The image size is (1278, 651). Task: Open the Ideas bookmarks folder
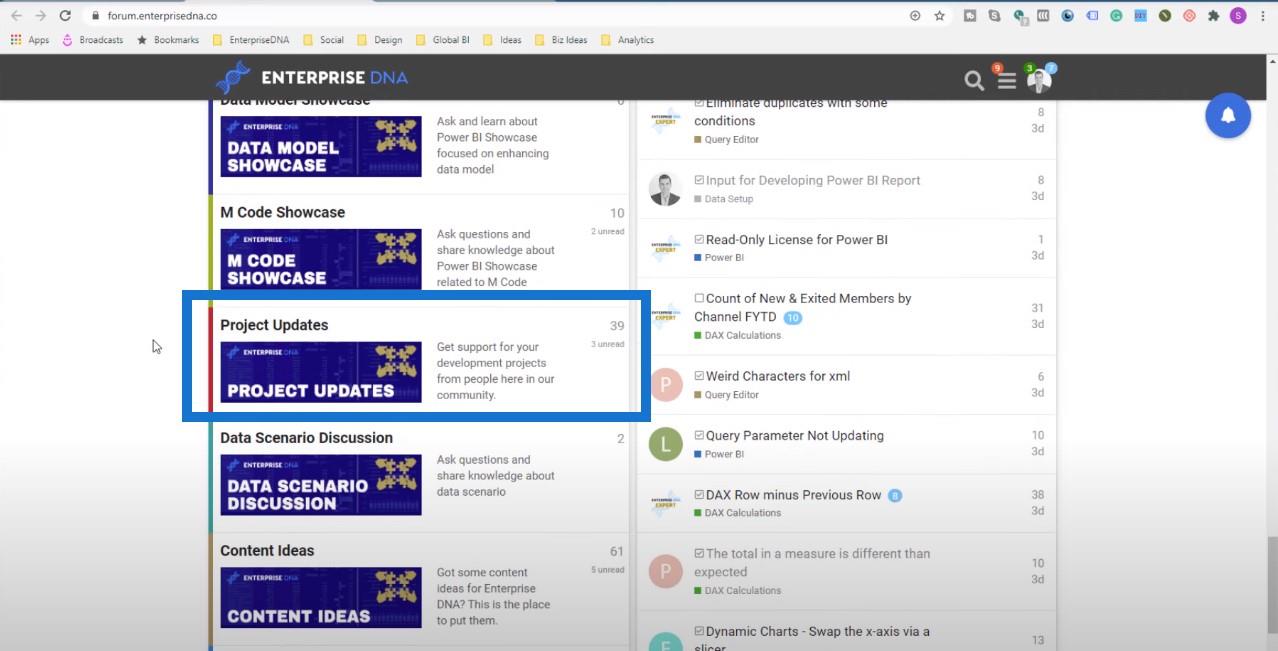click(502, 40)
